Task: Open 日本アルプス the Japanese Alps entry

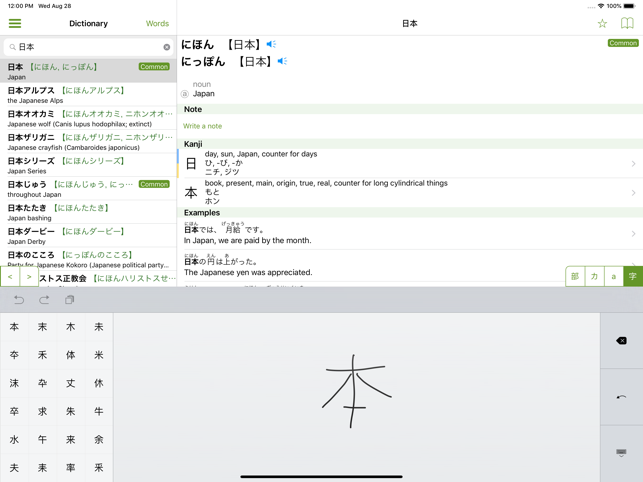Action: tap(88, 95)
